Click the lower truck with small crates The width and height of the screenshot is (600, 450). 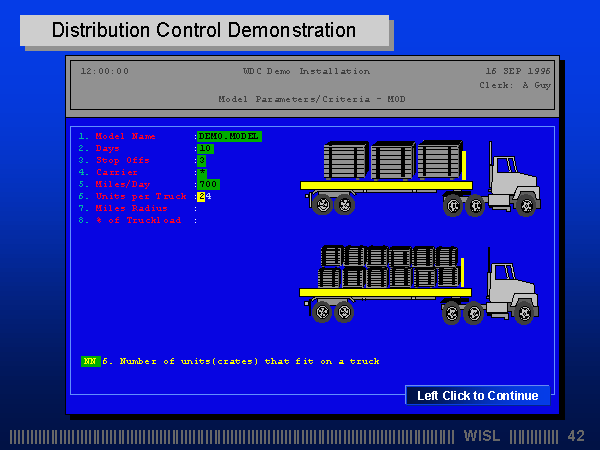click(419, 285)
